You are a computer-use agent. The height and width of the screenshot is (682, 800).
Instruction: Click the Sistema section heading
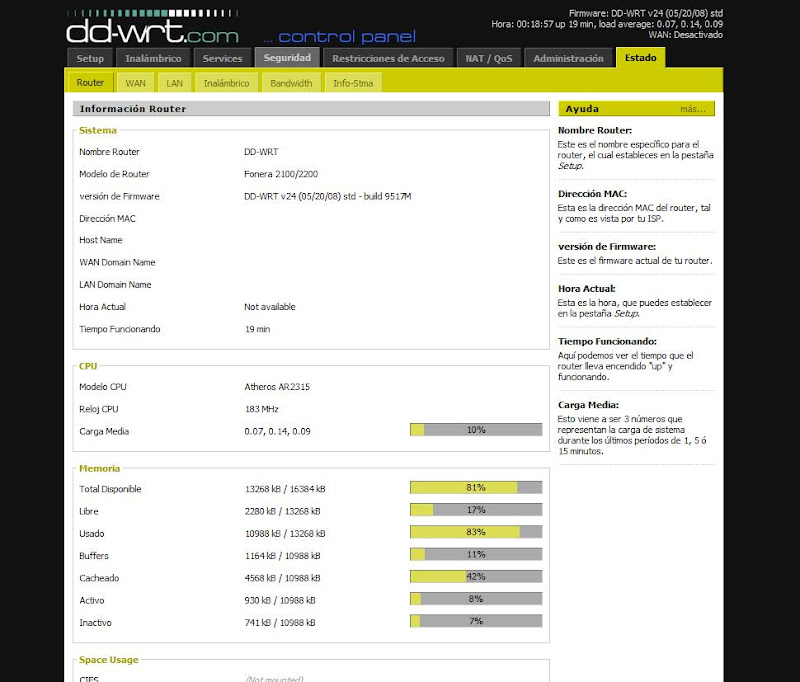pyautogui.click(x=98, y=130)
